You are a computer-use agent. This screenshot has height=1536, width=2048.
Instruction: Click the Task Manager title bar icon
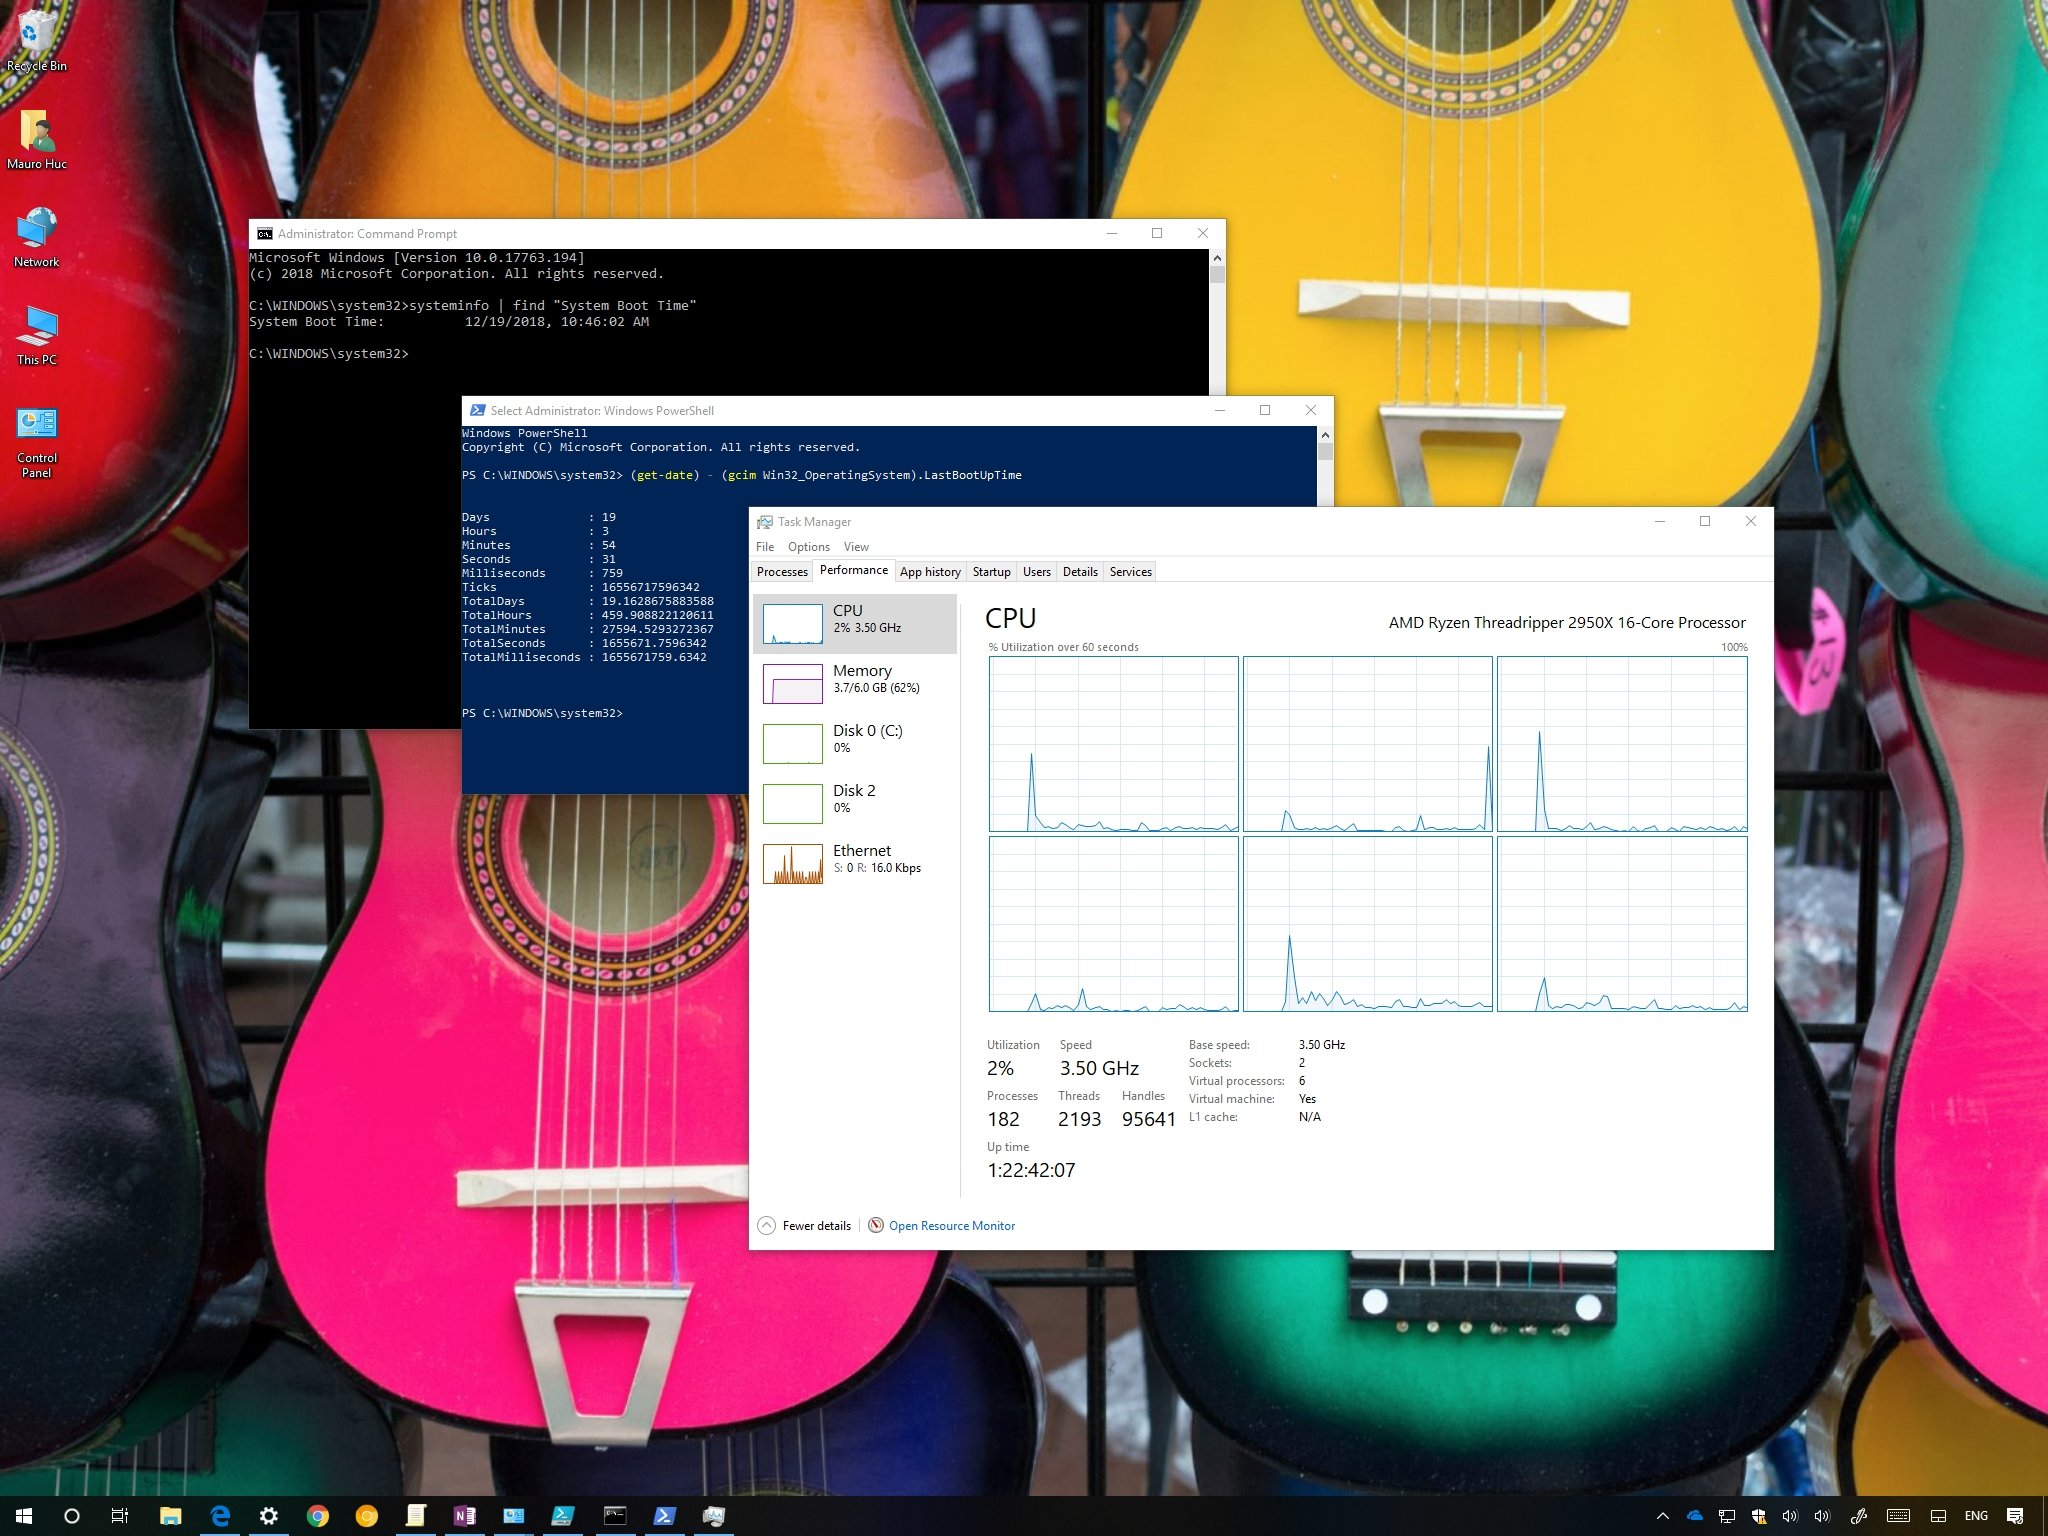pos(765,522)
